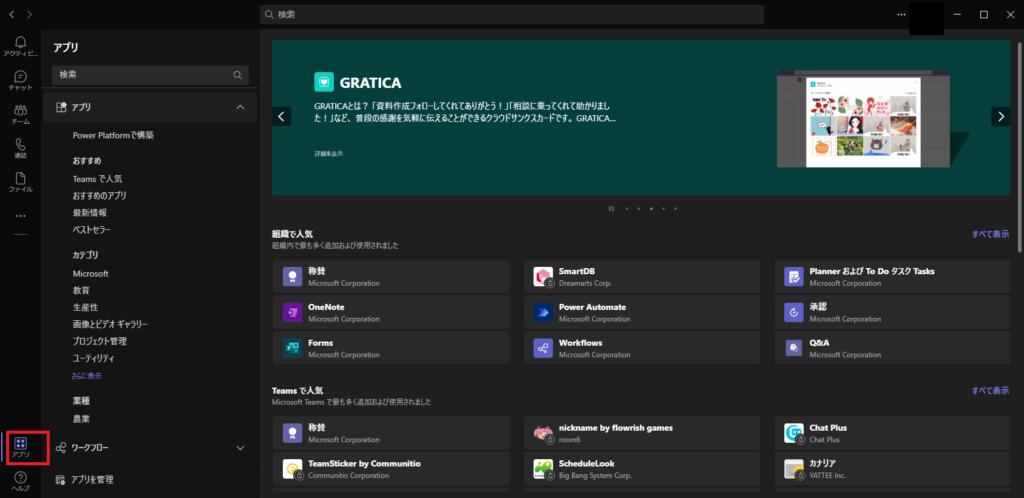Click すべて表示 for 組織で人気

pos(990,234)
